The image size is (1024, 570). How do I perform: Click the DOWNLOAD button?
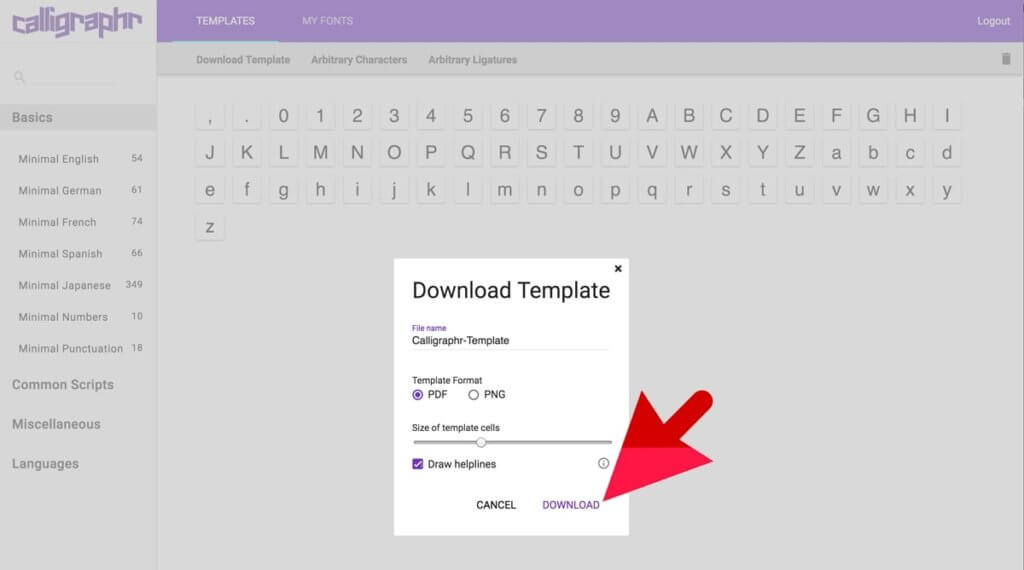(x=571, y=505)
